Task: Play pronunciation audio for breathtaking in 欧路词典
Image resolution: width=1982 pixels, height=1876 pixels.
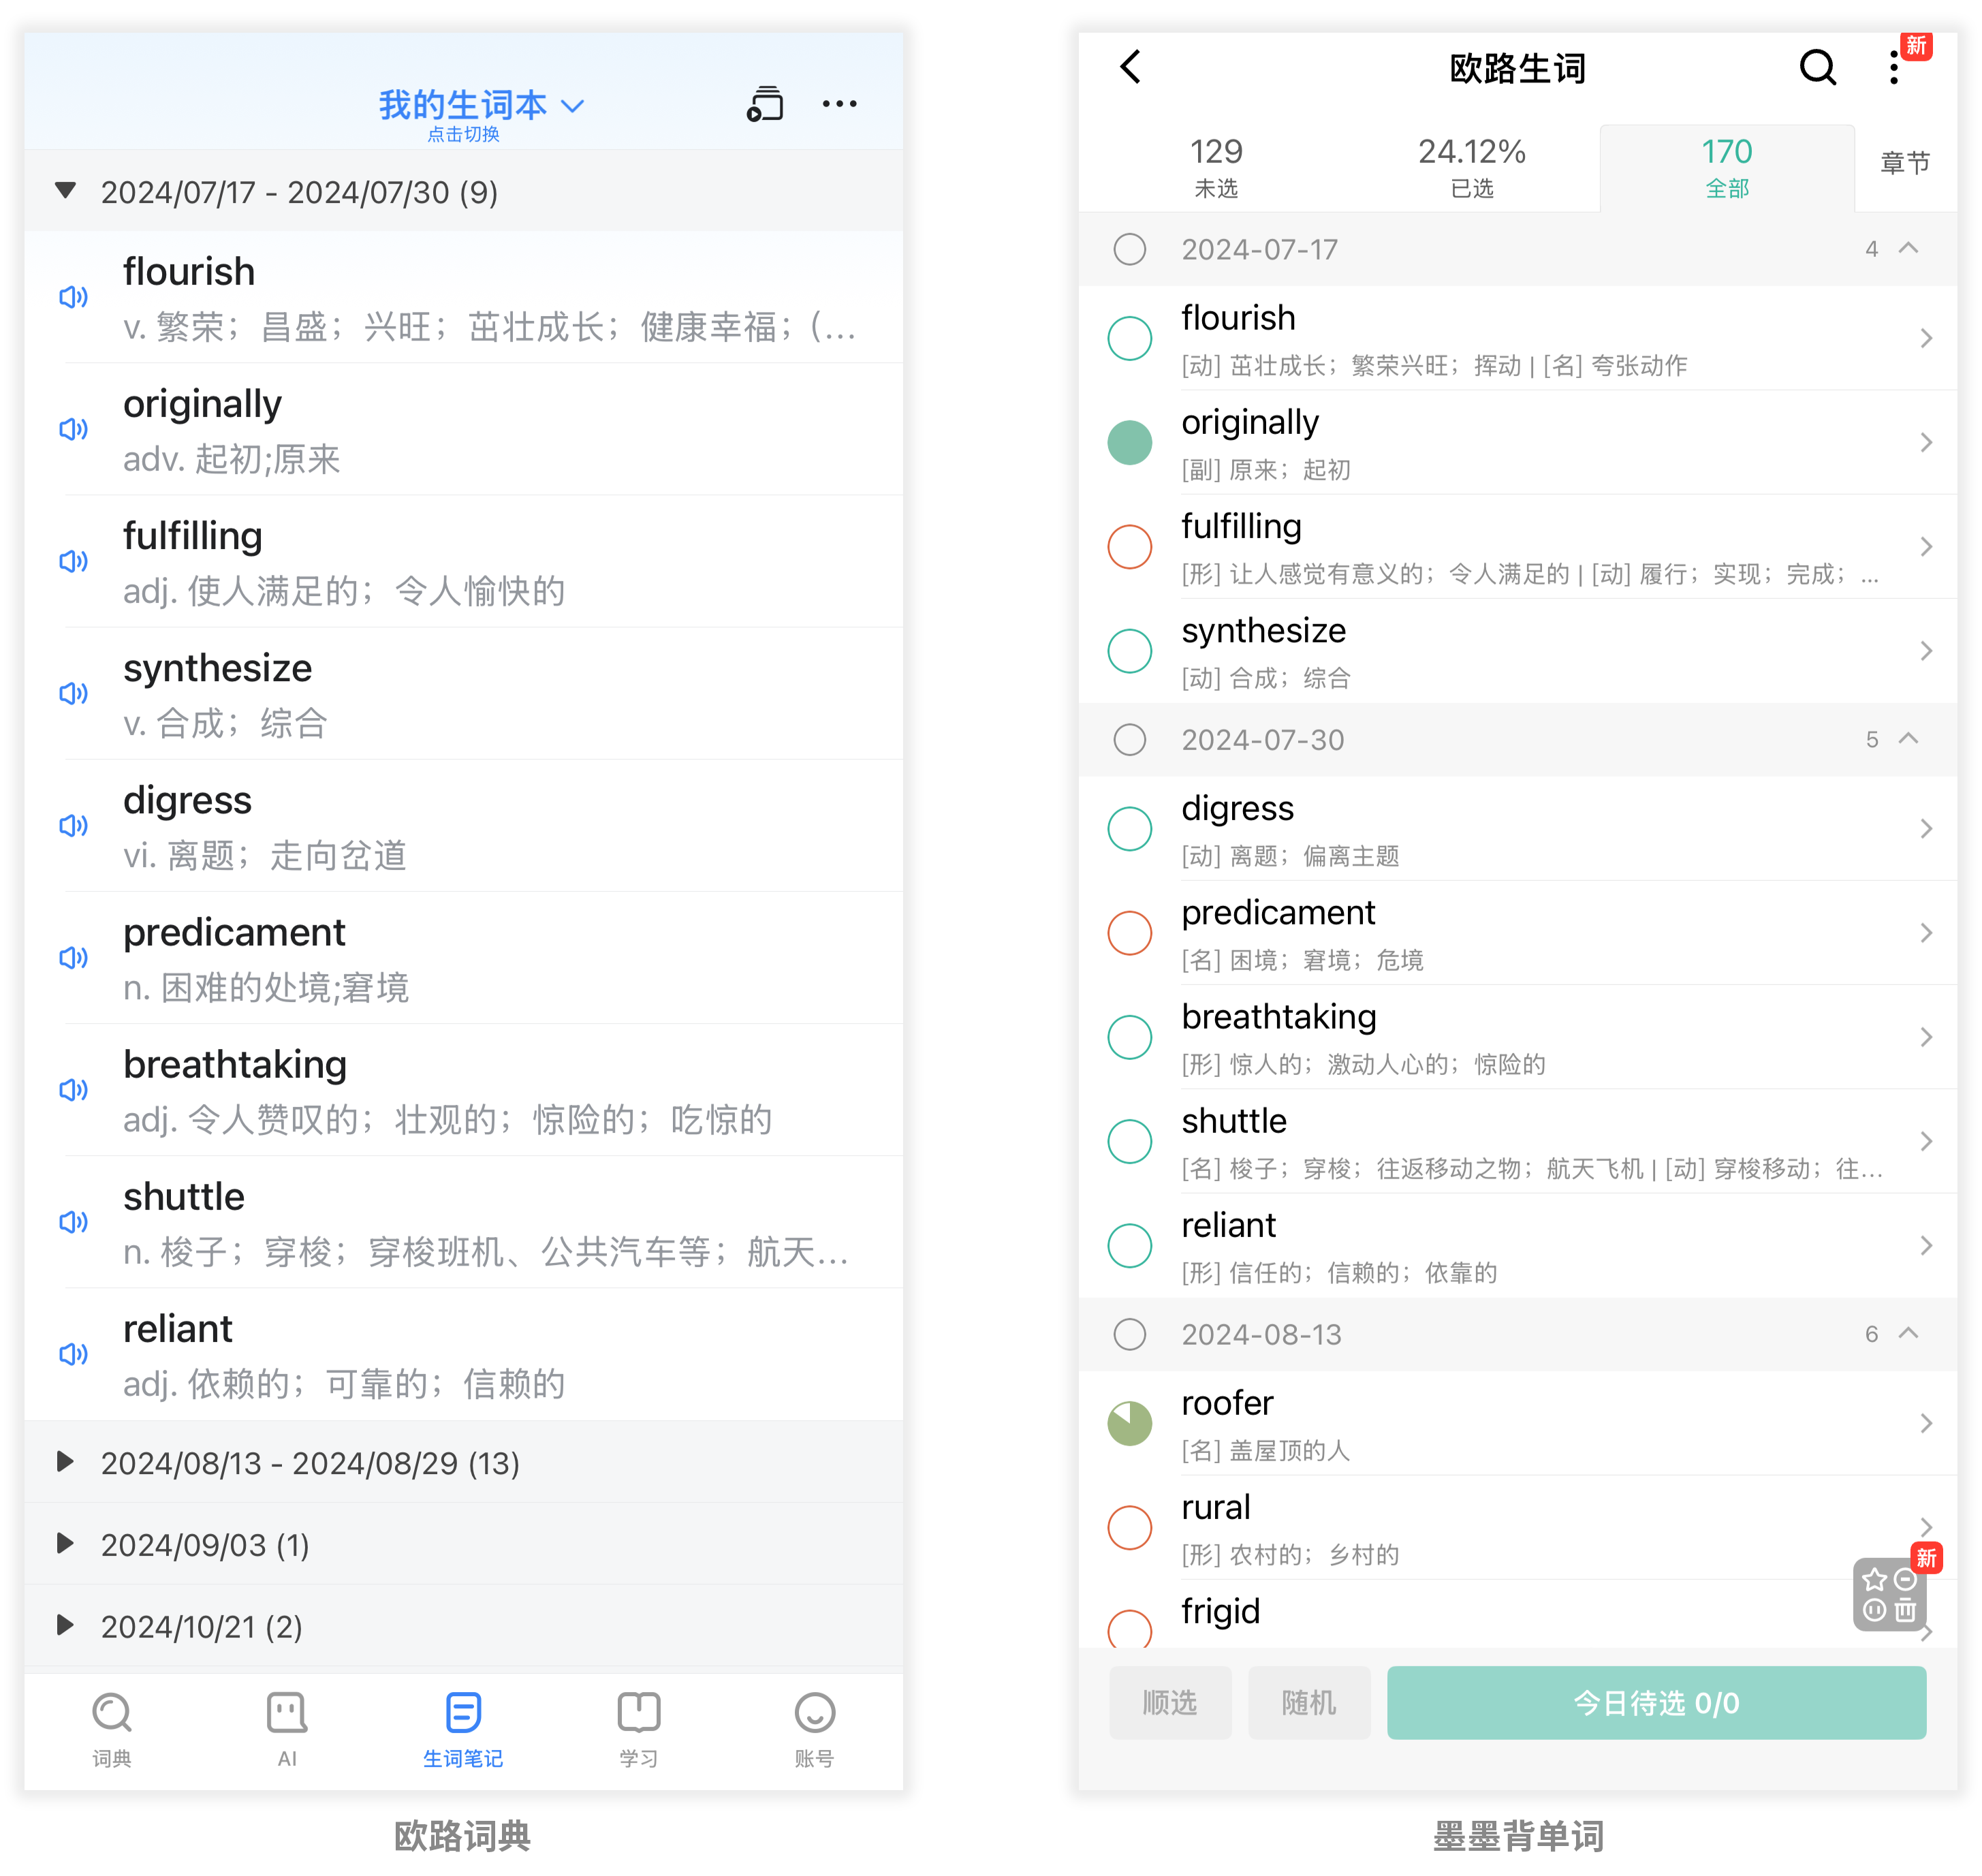Action: pyautogui.click(x=73, y=1089)
